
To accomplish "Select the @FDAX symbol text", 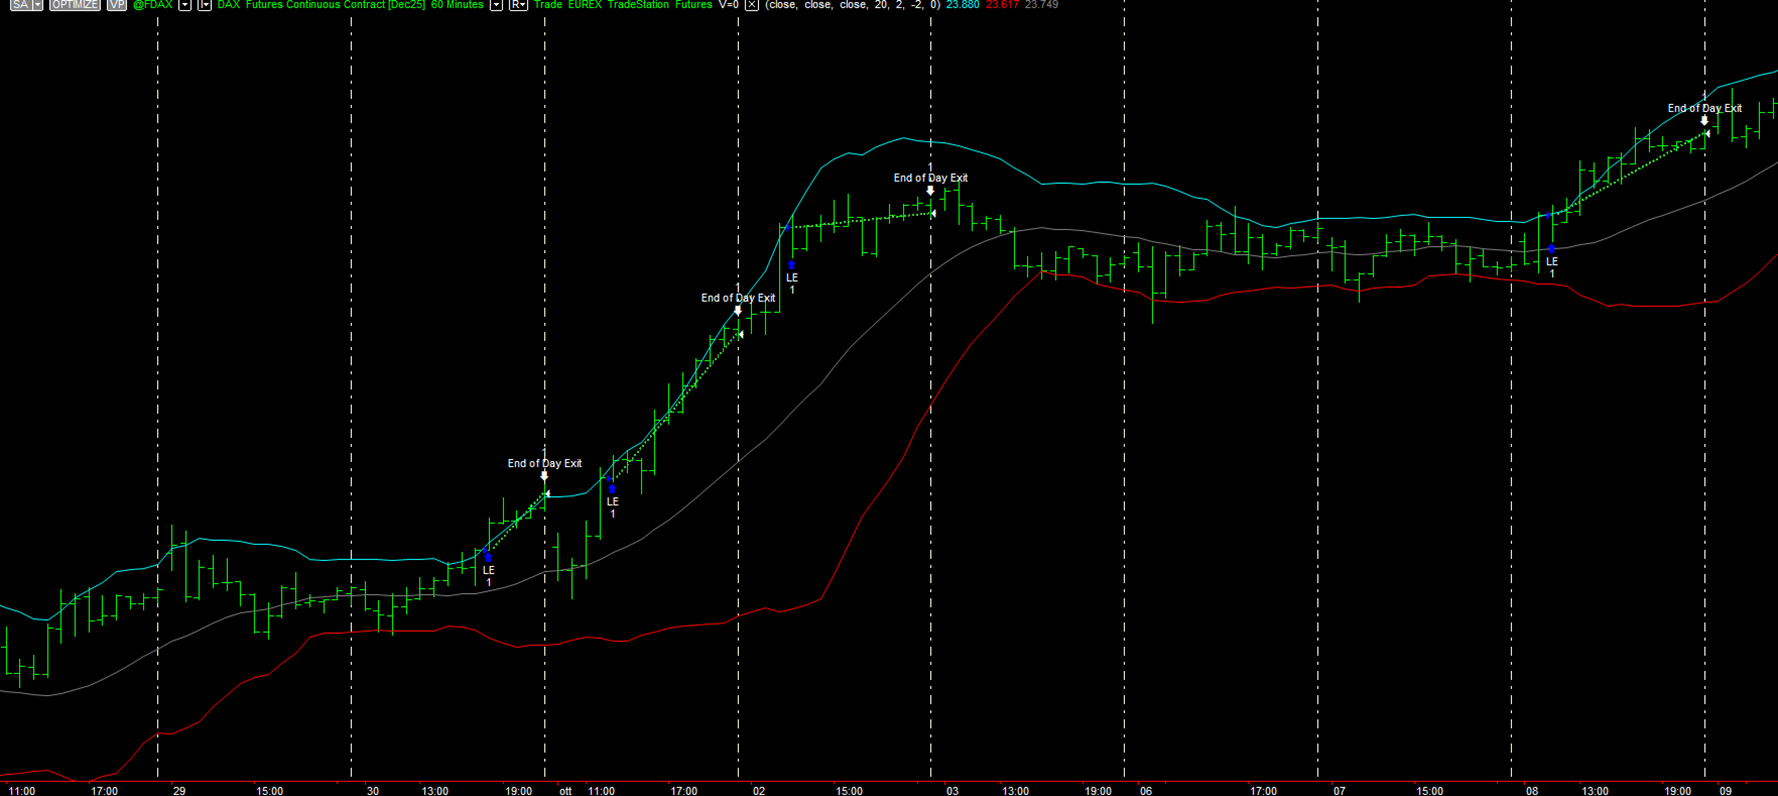I will (x=153, y=5).
